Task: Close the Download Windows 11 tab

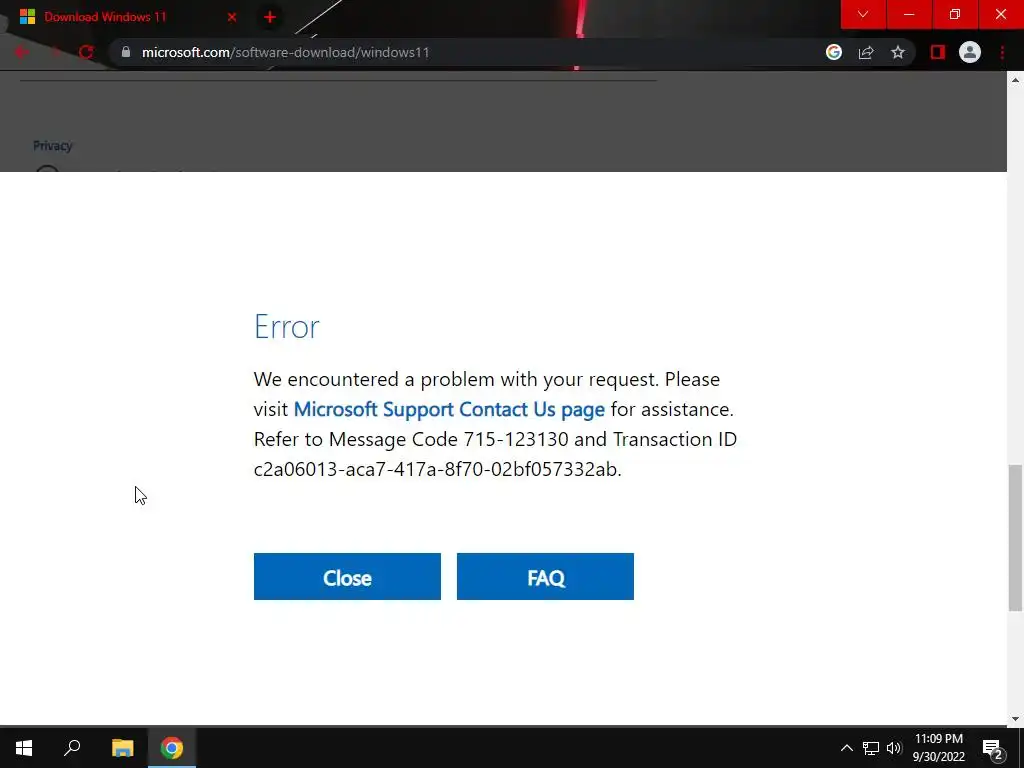Action: [232, 17]
